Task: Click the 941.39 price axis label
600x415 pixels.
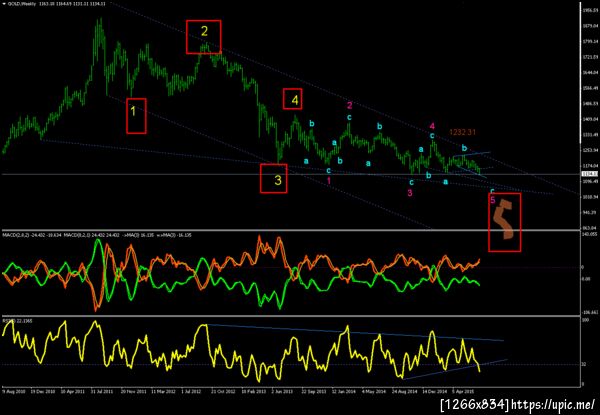Action: (x=589, y=212)
